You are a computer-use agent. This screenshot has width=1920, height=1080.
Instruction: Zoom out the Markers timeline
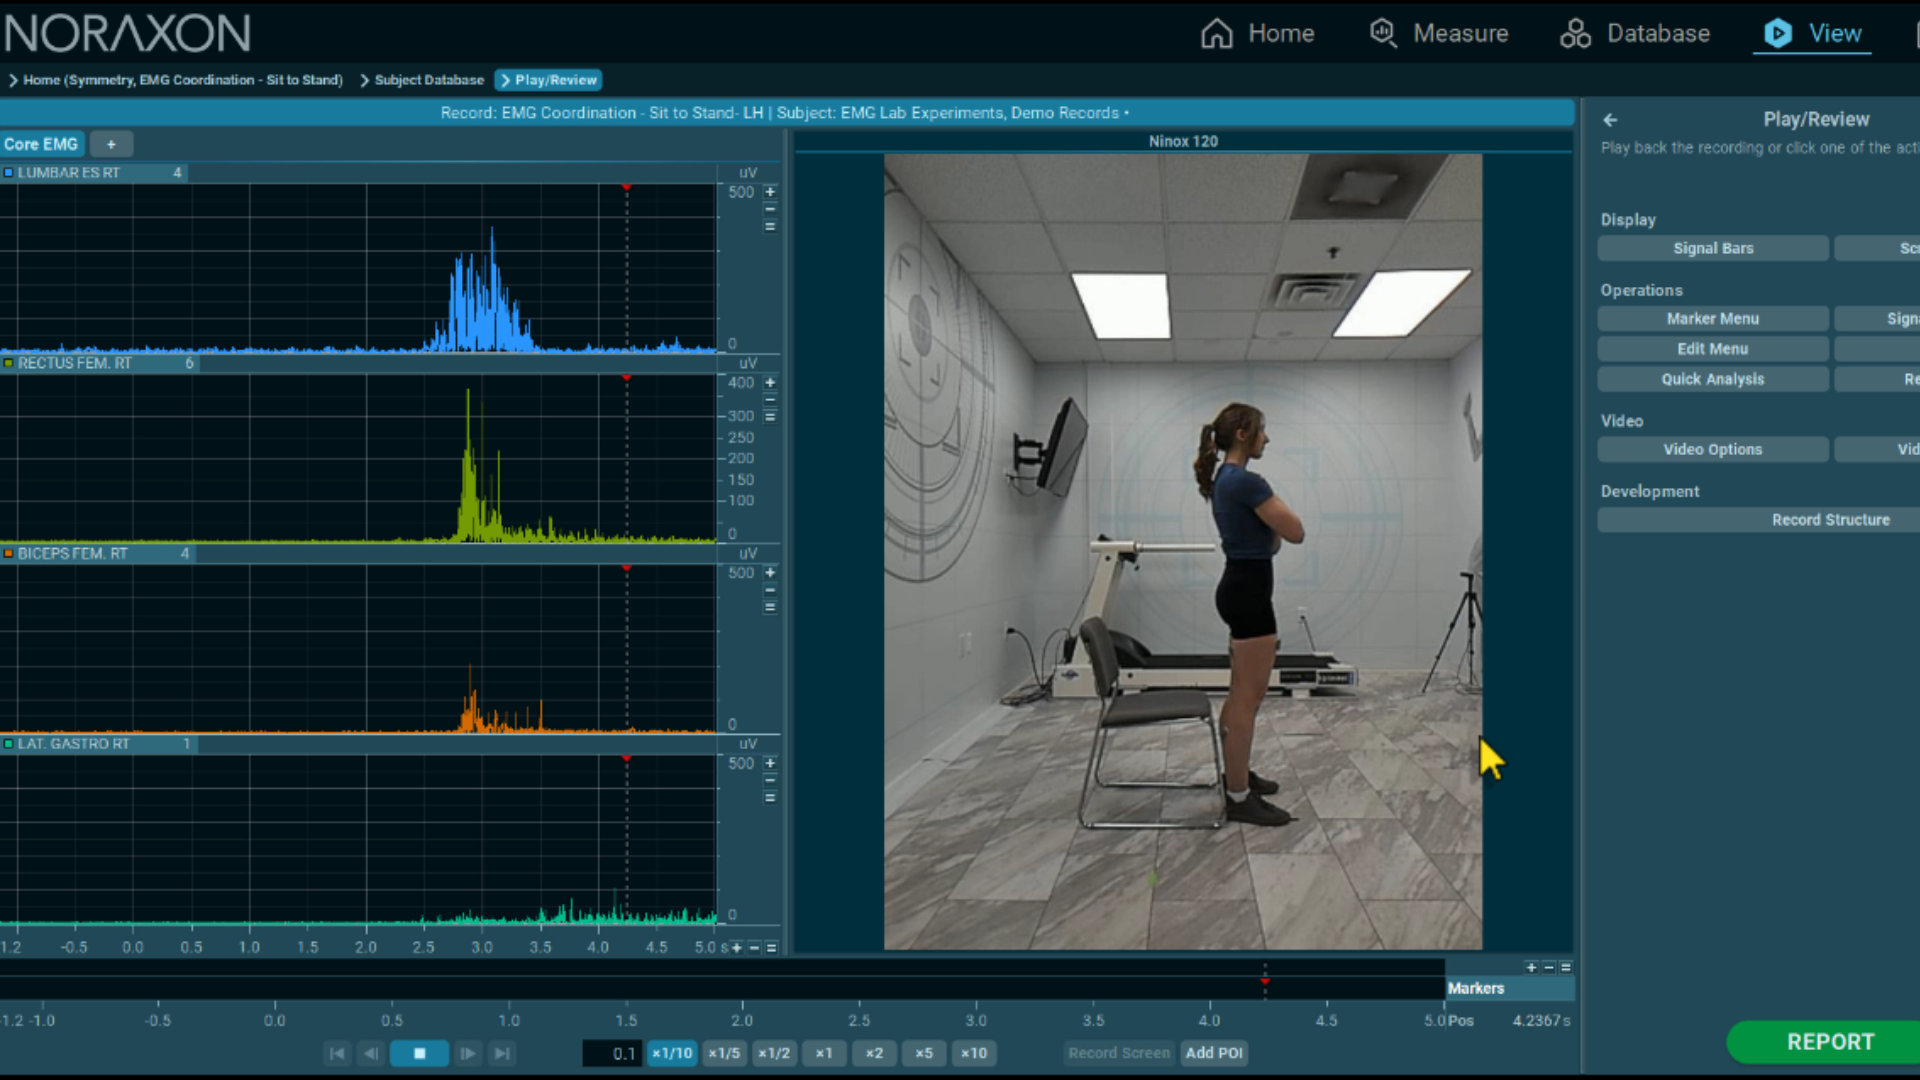(x=1548, y=968)
